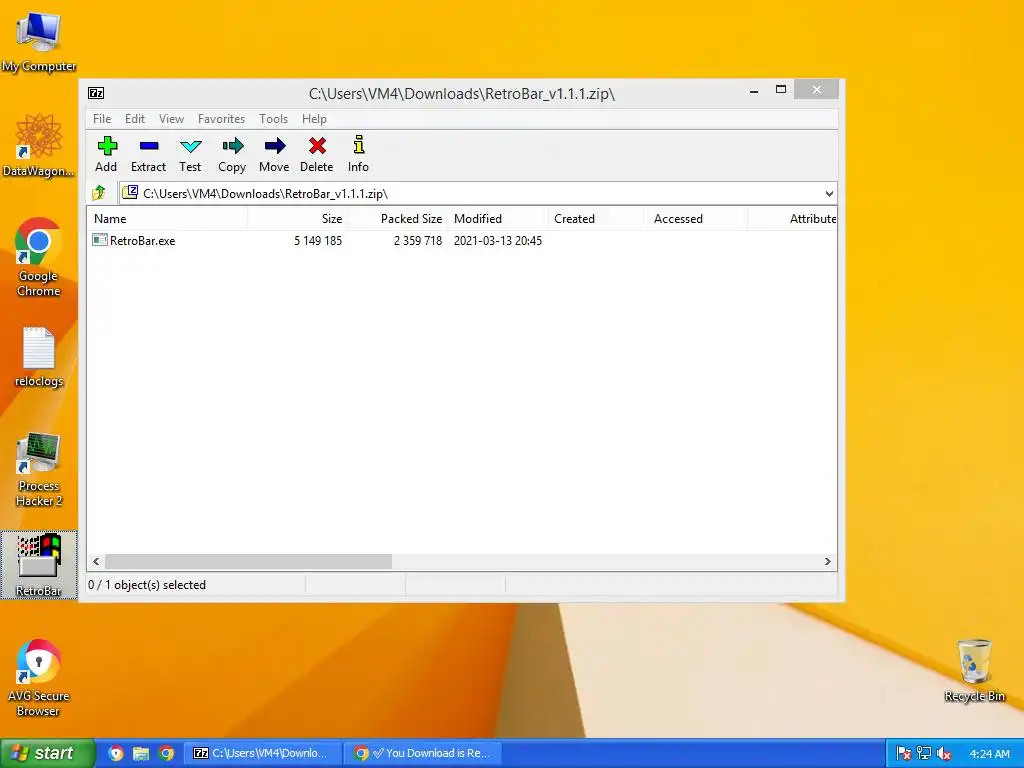Click the scroll right arrow

coord(827,562)
